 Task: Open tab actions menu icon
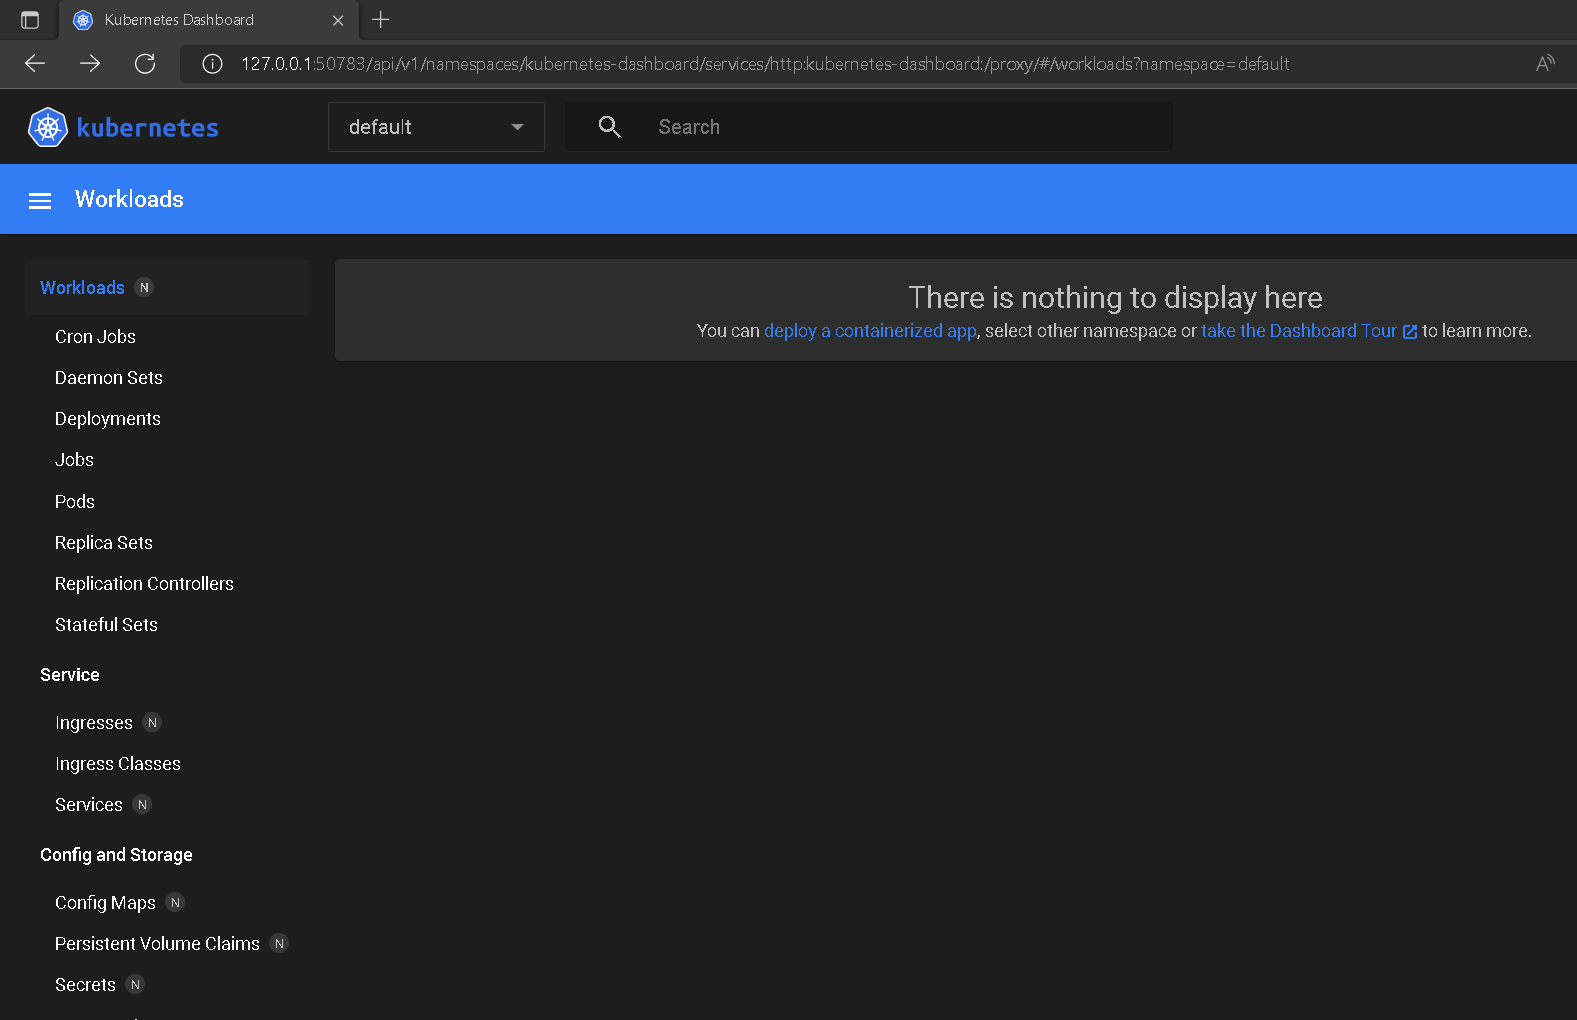30,20
